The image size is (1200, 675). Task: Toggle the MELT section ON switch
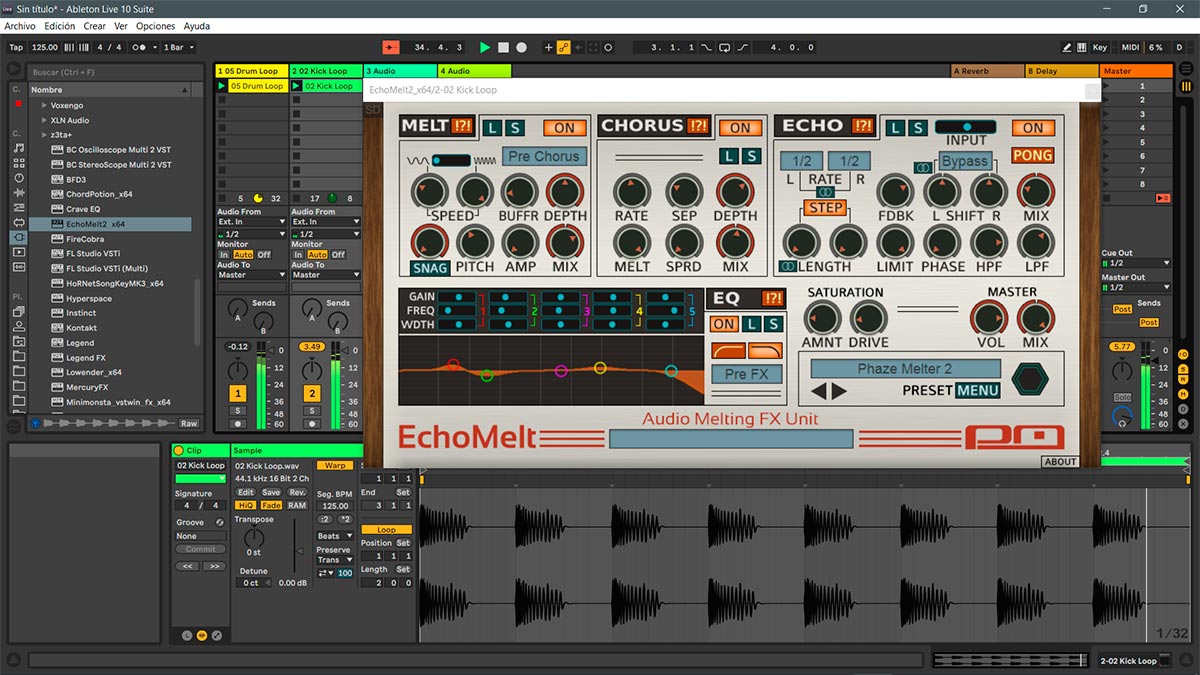[565, 128]
